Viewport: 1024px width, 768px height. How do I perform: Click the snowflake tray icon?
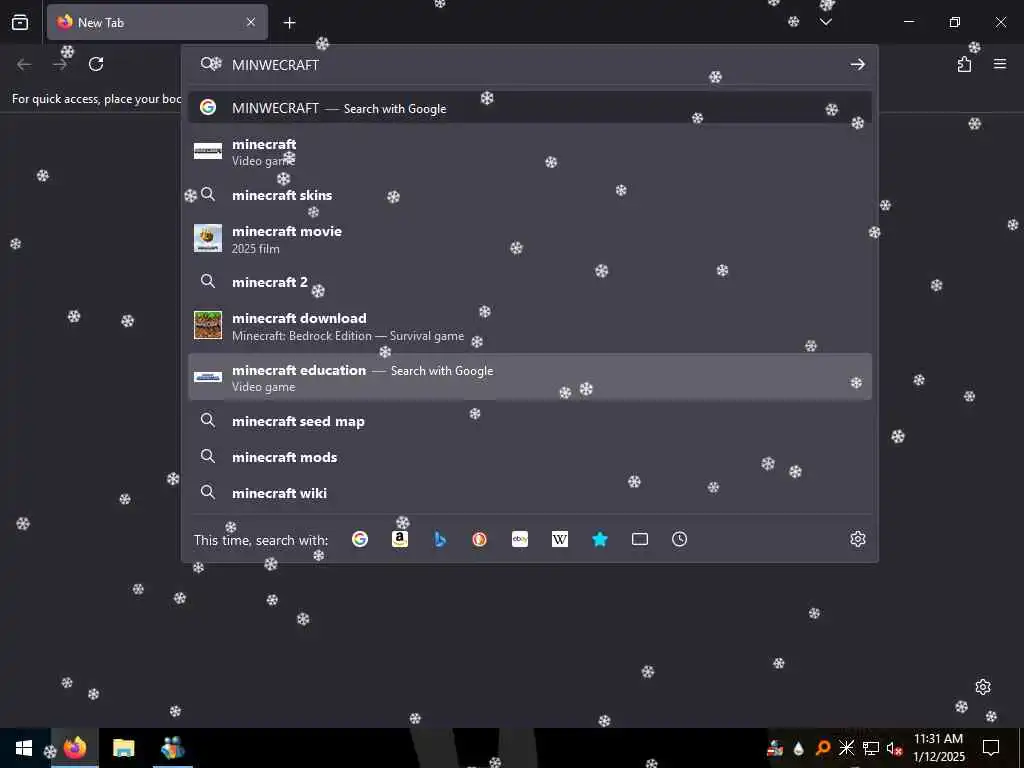(x=846, y=748)
